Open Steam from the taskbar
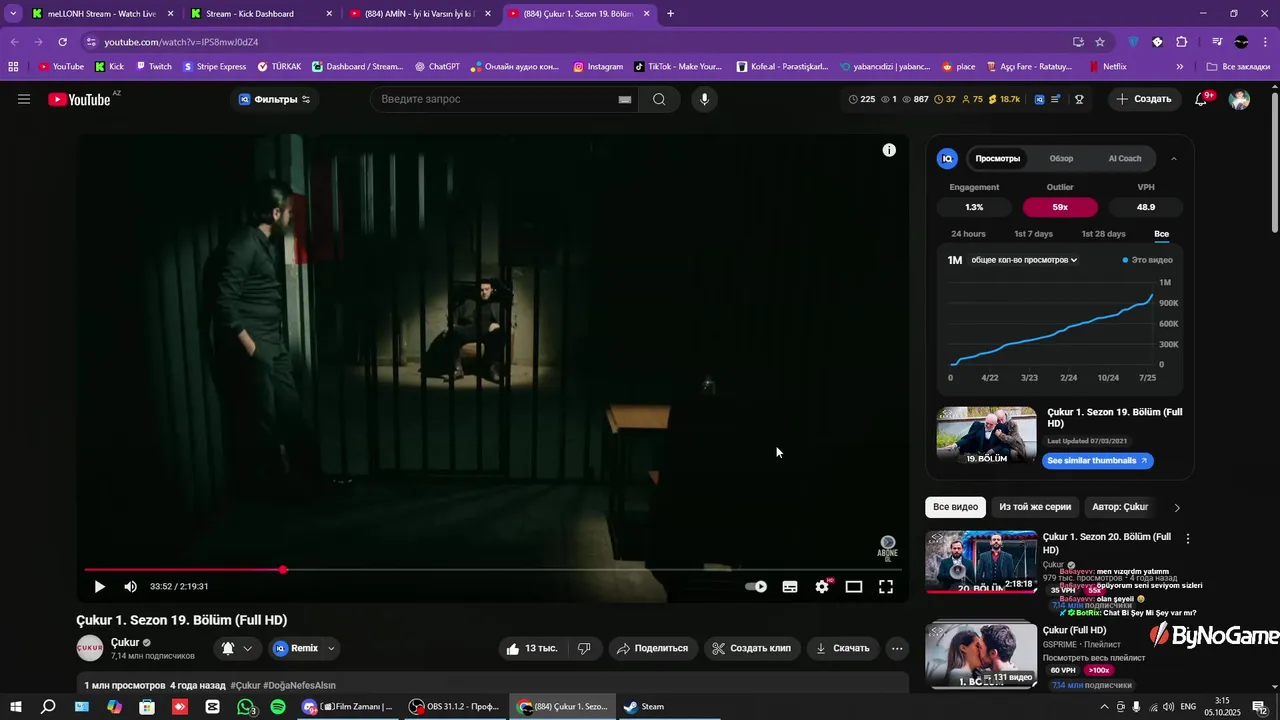 [x=644, y=707]
